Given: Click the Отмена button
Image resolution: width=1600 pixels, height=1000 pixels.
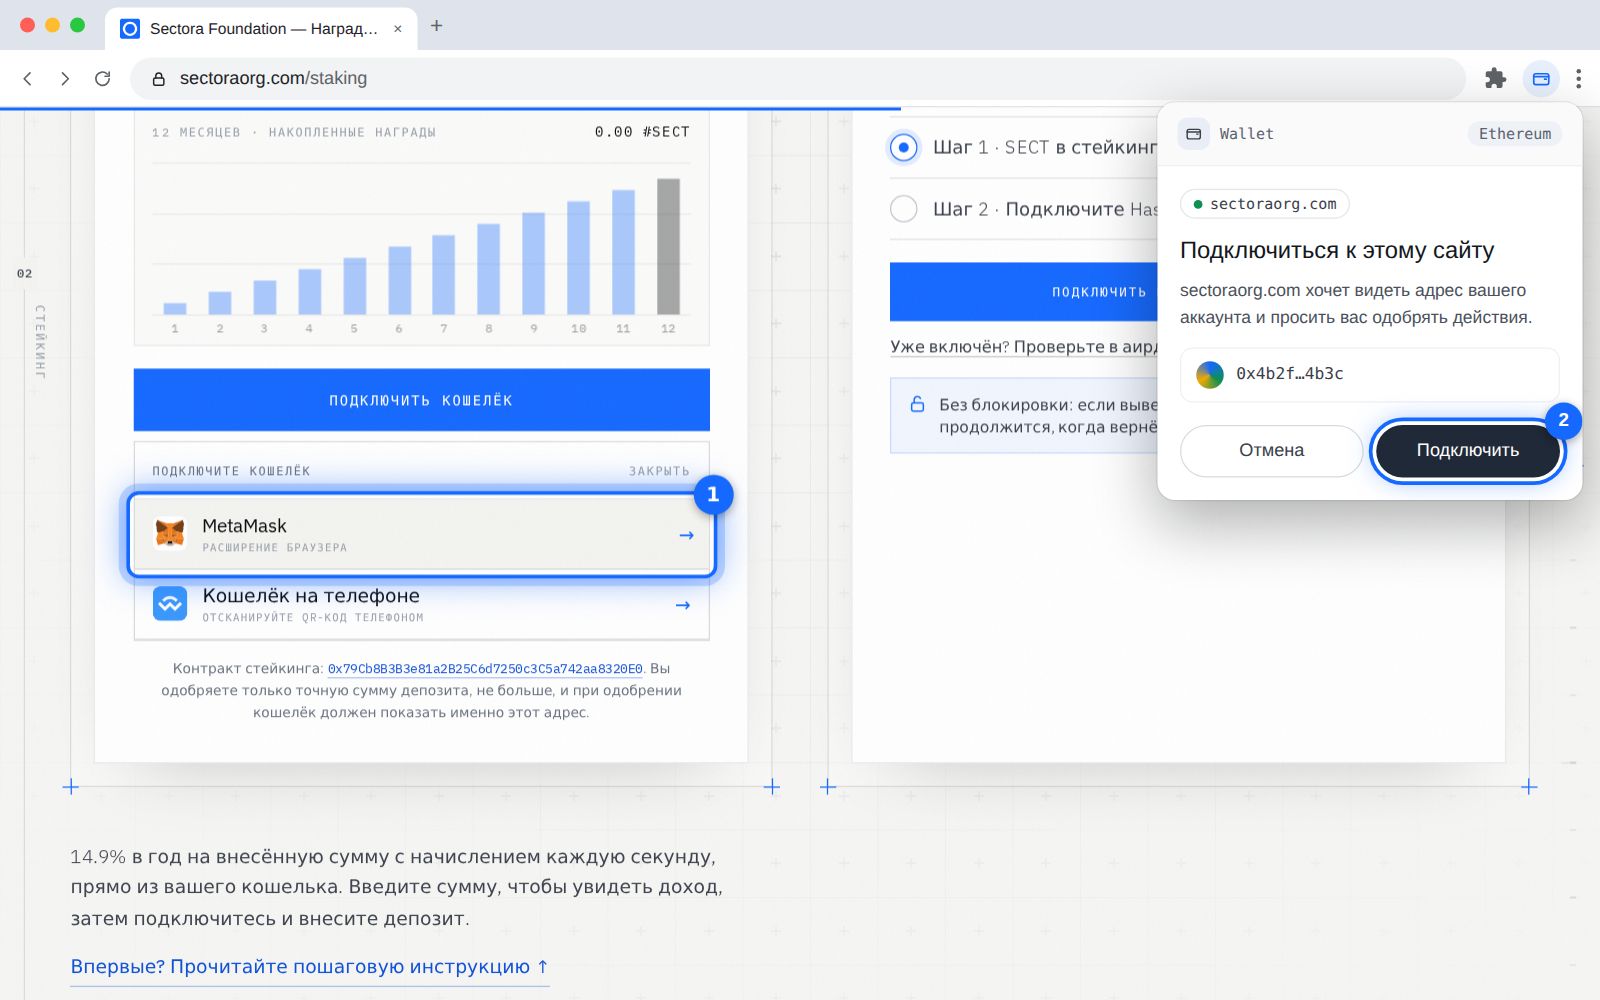Looking at the screenshot, I should pyautogui.click(x=1271, y=450).
